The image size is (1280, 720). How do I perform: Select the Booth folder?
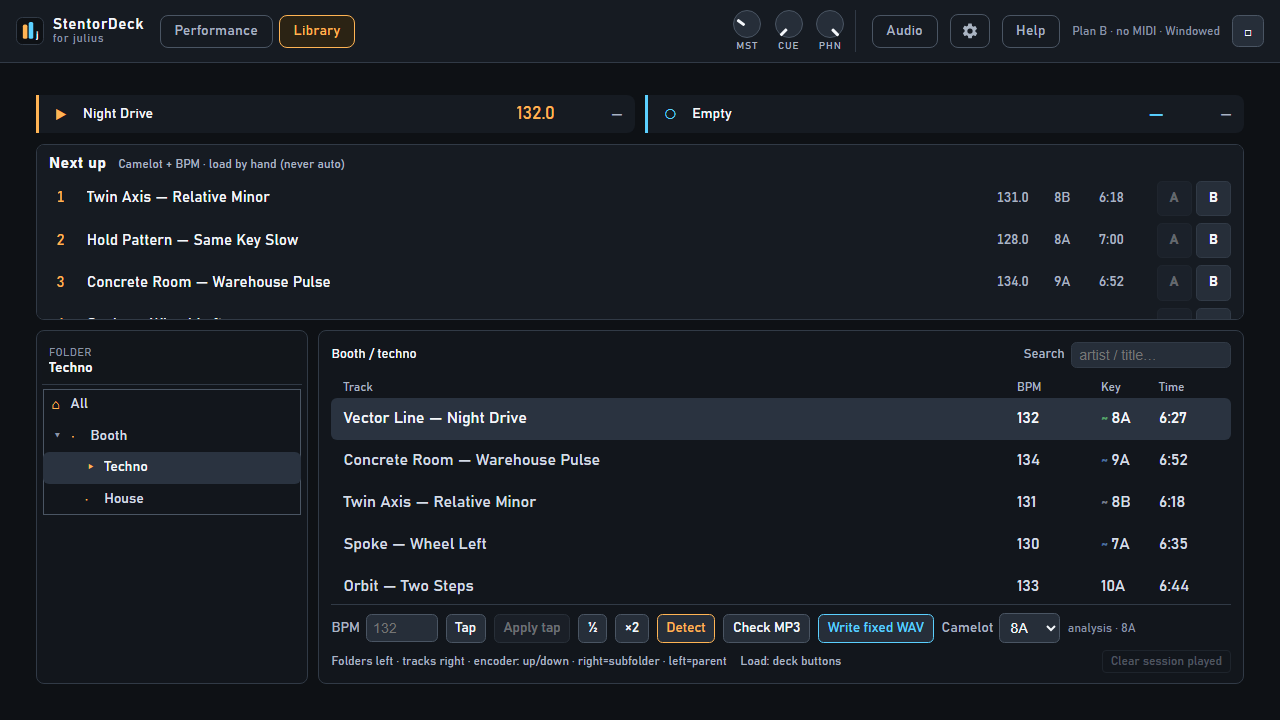pos(172,436)
